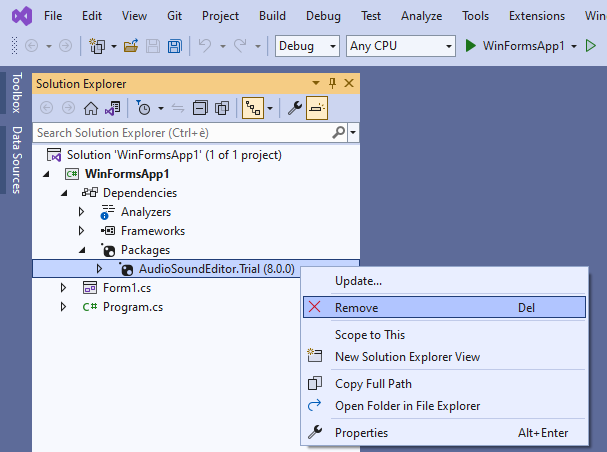Viewport: 607px width, 452px height.
Task: Click the Save All toolbar icon
Action: [x=174, y=46]
